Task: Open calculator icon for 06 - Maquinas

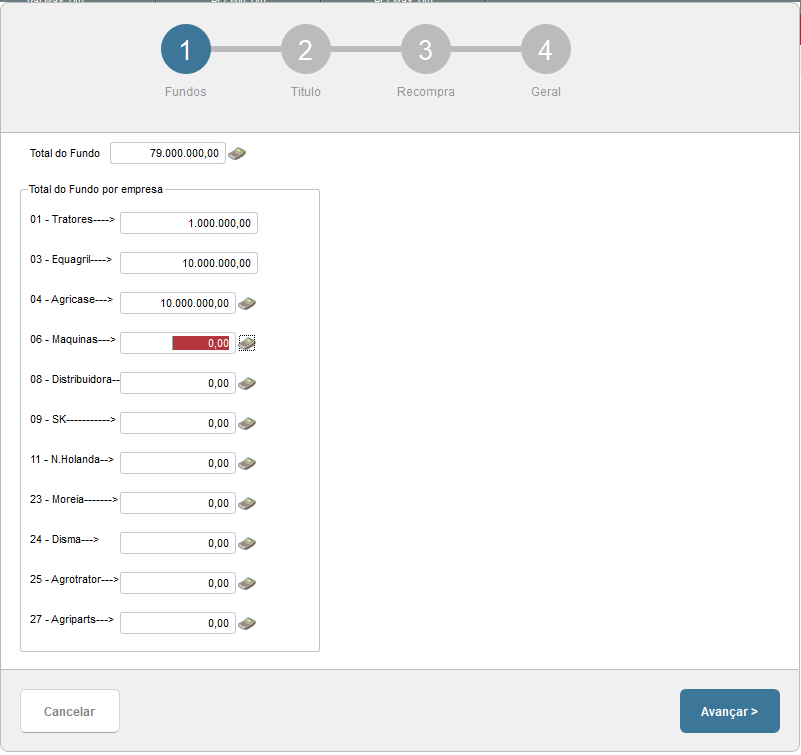Action: point(247,343)
